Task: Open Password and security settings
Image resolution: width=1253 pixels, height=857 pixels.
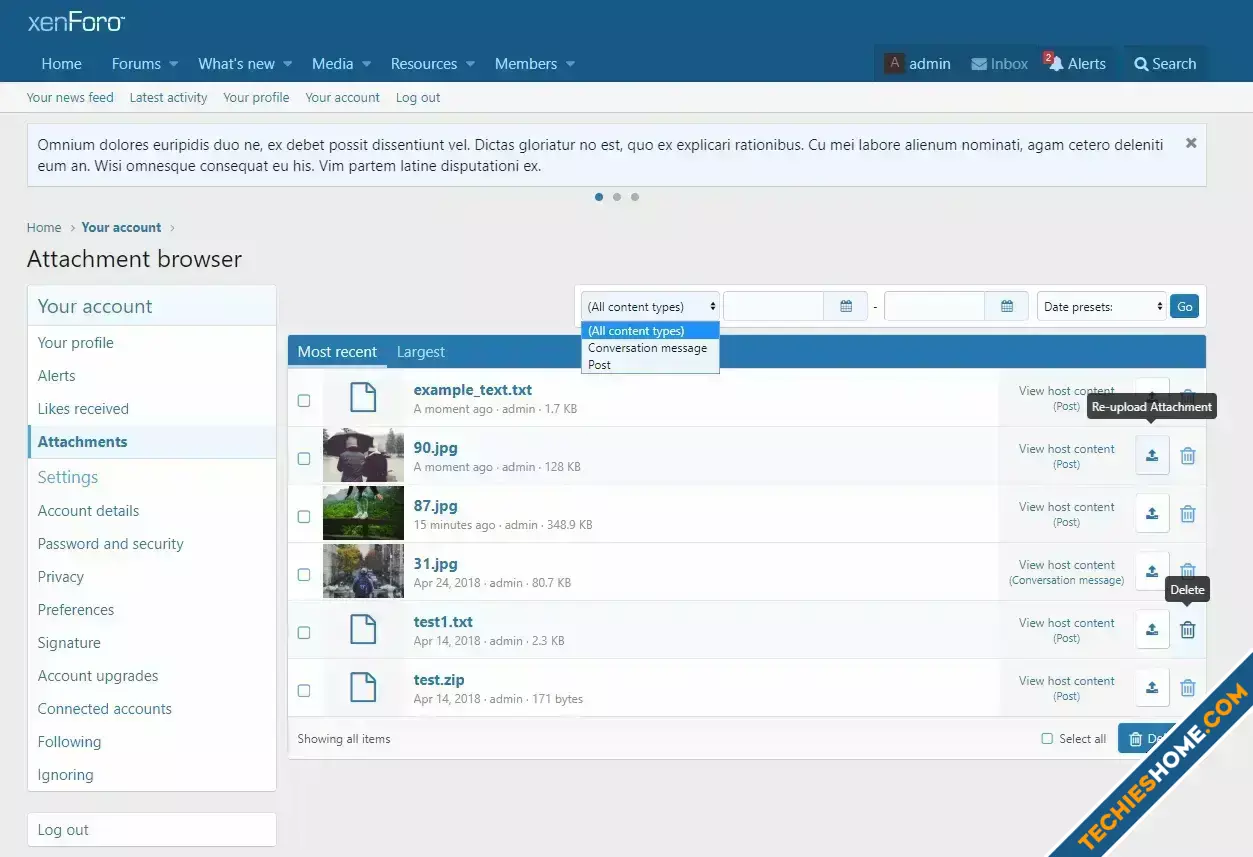Action: (x=111, y=544)
